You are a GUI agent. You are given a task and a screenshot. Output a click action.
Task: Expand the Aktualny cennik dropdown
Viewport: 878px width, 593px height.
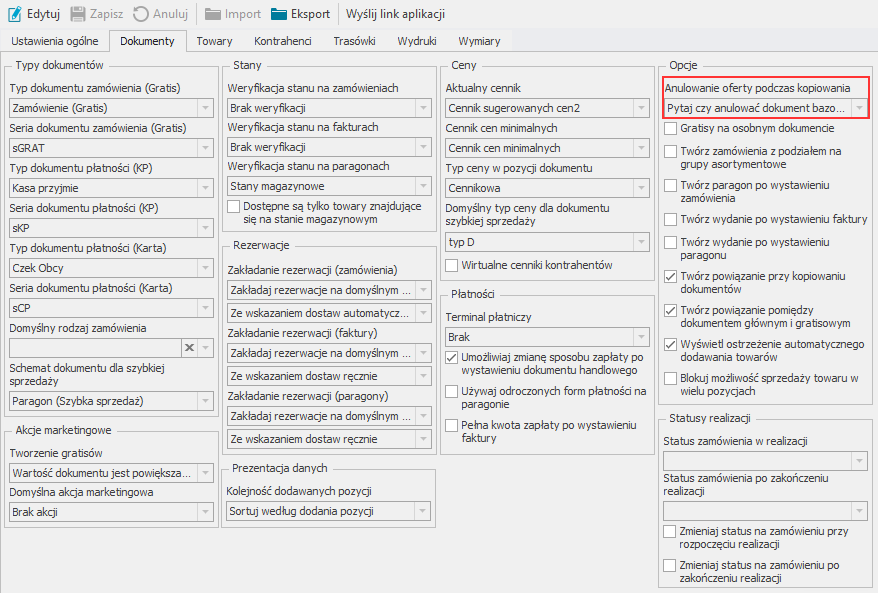click(x=641, y=107)
